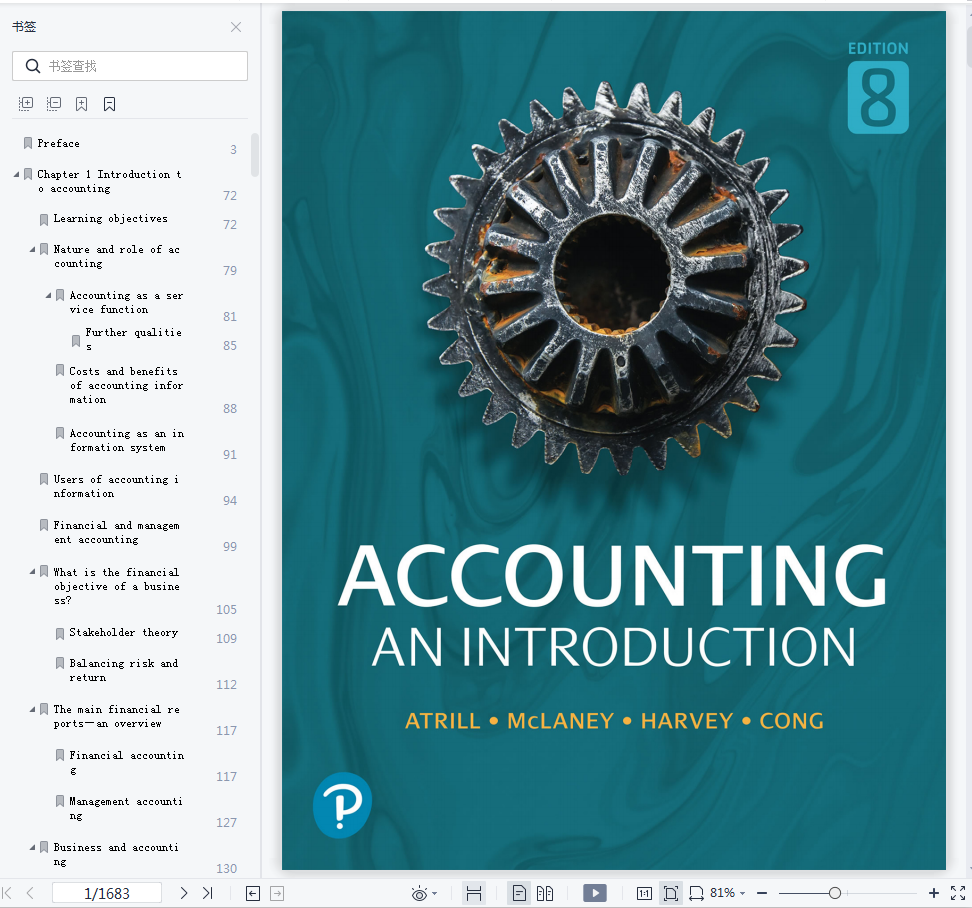The image size is (972, 908).
Task: Enter fullscreen mode
Action: 958,893
